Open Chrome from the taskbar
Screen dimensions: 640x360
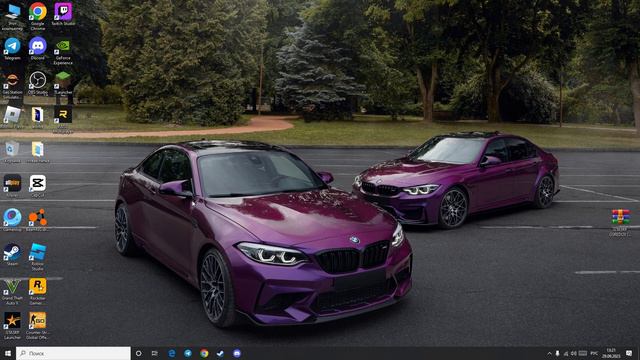point(204,353)
